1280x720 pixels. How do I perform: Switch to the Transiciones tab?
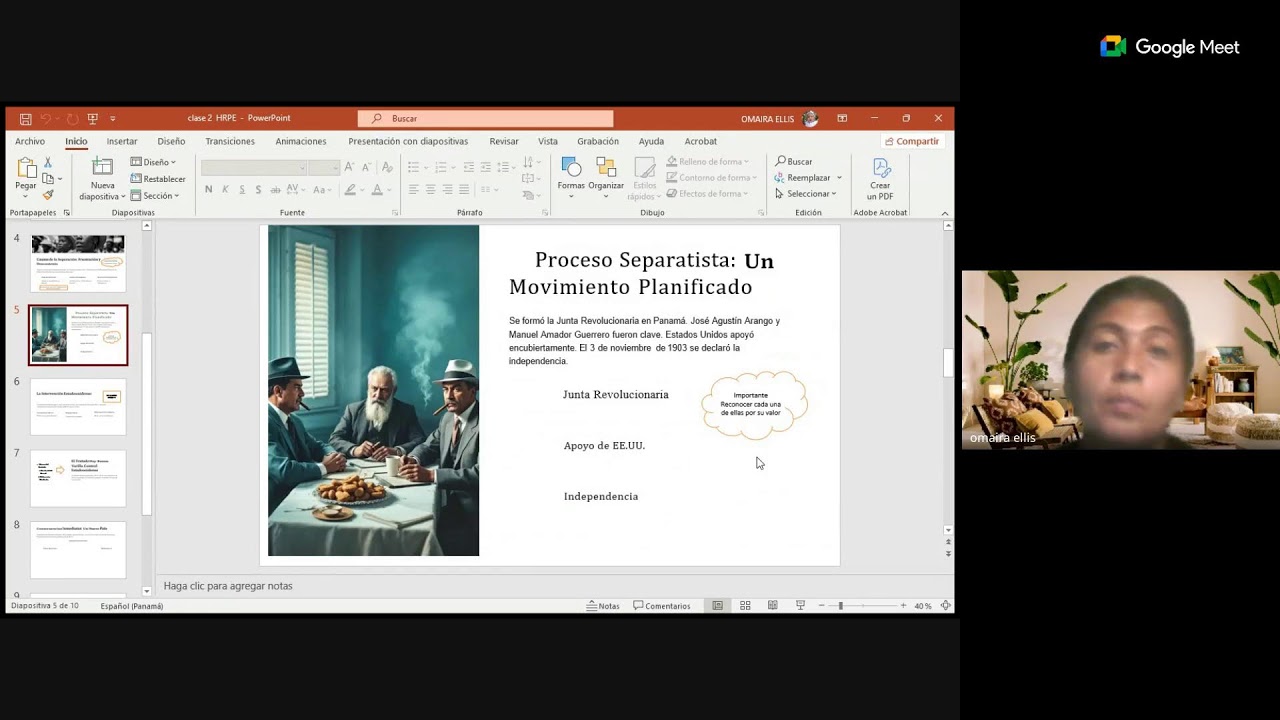click(x=230, y=141)
